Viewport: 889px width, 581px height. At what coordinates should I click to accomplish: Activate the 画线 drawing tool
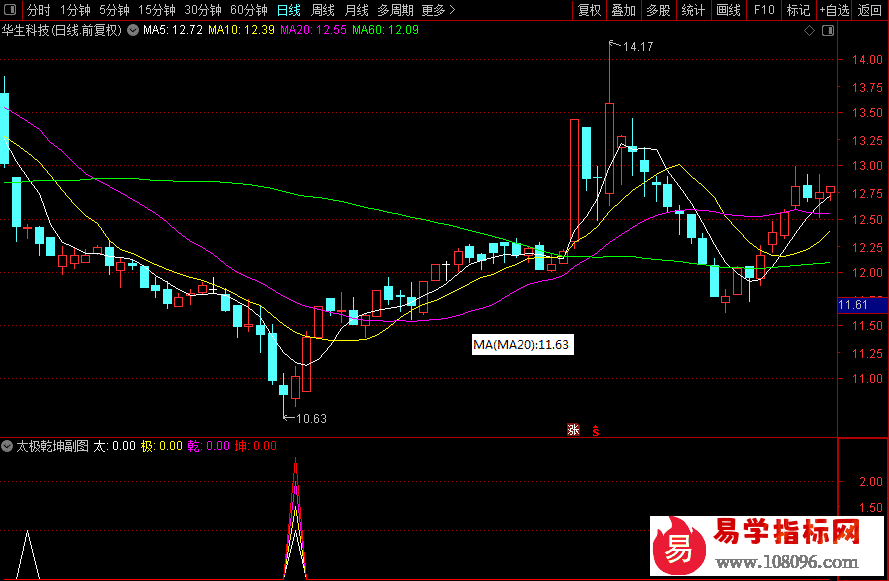(x=729, y=10)
